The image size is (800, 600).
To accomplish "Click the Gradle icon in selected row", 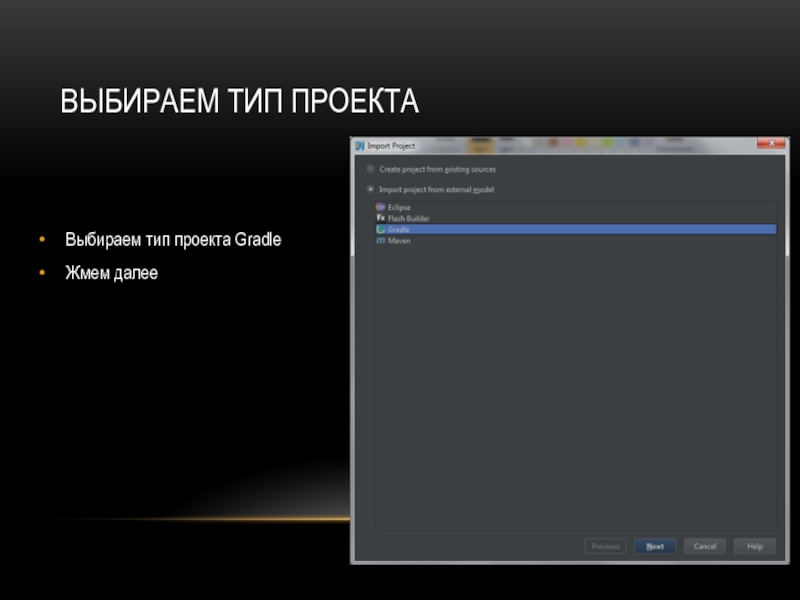I will point(381,230).
